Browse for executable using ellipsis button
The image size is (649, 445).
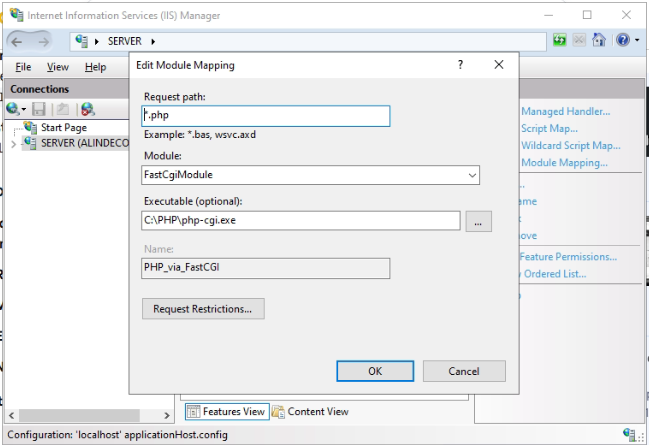(x=478, y=221)
